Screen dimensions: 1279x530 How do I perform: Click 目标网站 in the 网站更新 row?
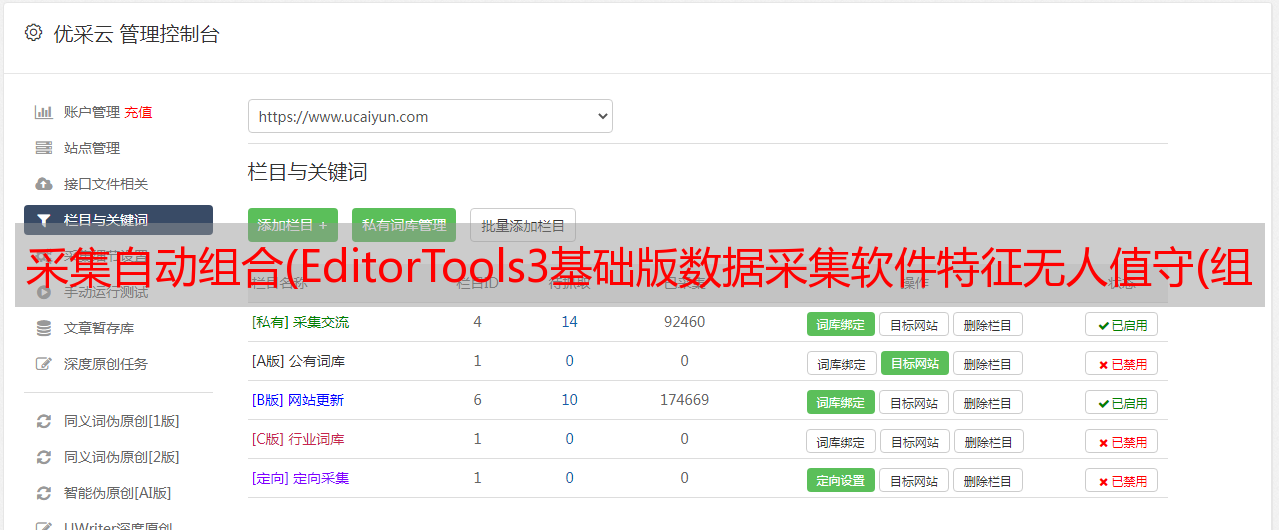(914, 402)
